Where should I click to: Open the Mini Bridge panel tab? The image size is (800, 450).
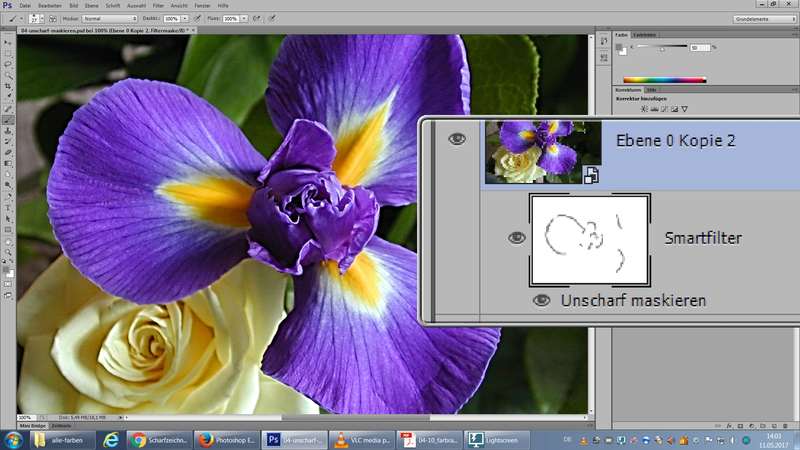(x=33, y=426)
